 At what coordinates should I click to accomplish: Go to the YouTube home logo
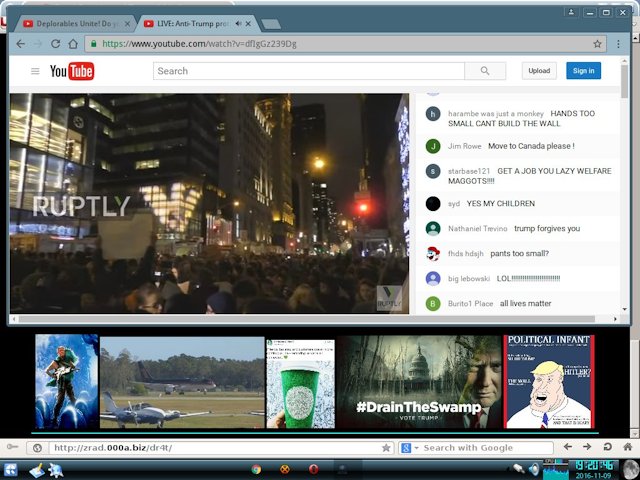click(x=72, y=71)
